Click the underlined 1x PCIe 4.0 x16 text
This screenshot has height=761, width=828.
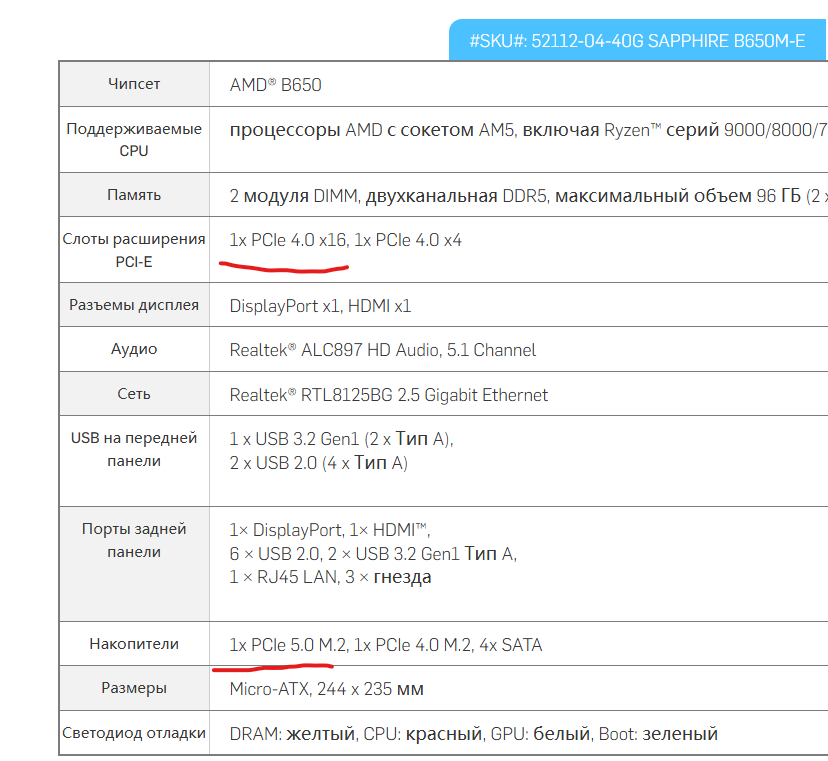coord(288,241)
